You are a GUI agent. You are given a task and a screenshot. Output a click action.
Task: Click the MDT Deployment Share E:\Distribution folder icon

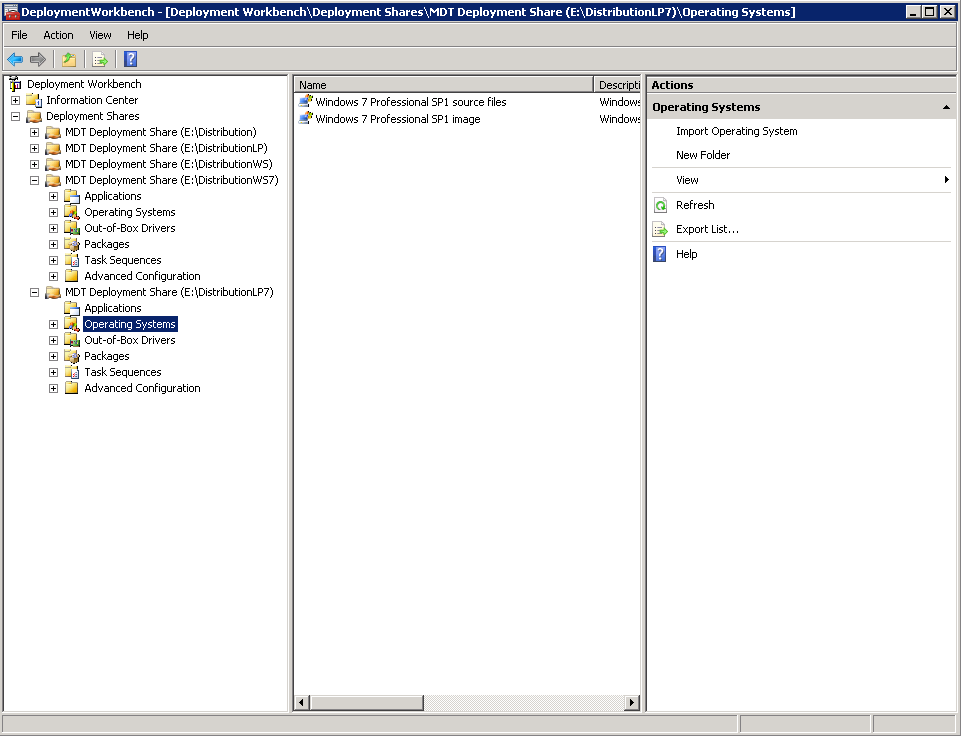53,132
